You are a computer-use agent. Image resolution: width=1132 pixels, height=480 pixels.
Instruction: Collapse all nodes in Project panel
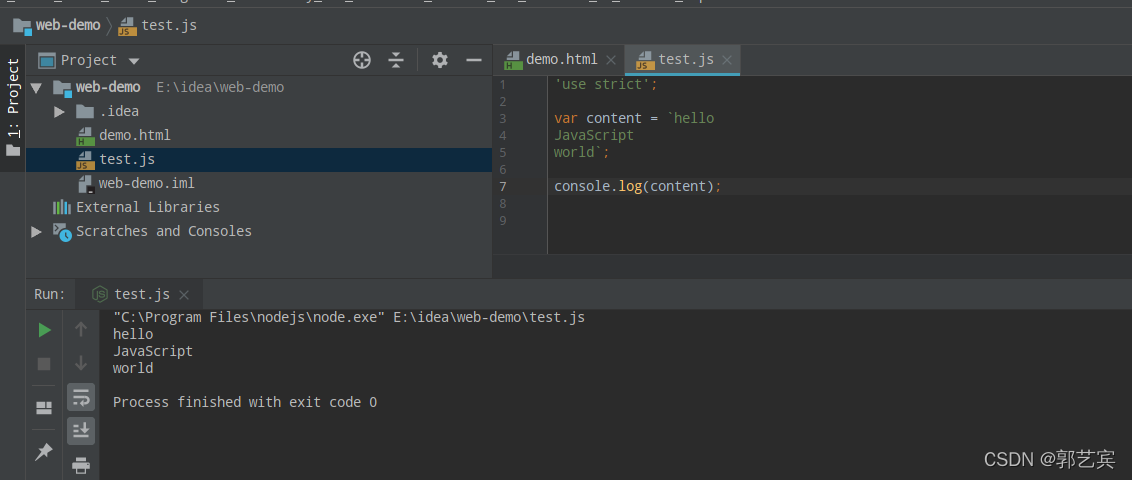[x=396, y=60]
